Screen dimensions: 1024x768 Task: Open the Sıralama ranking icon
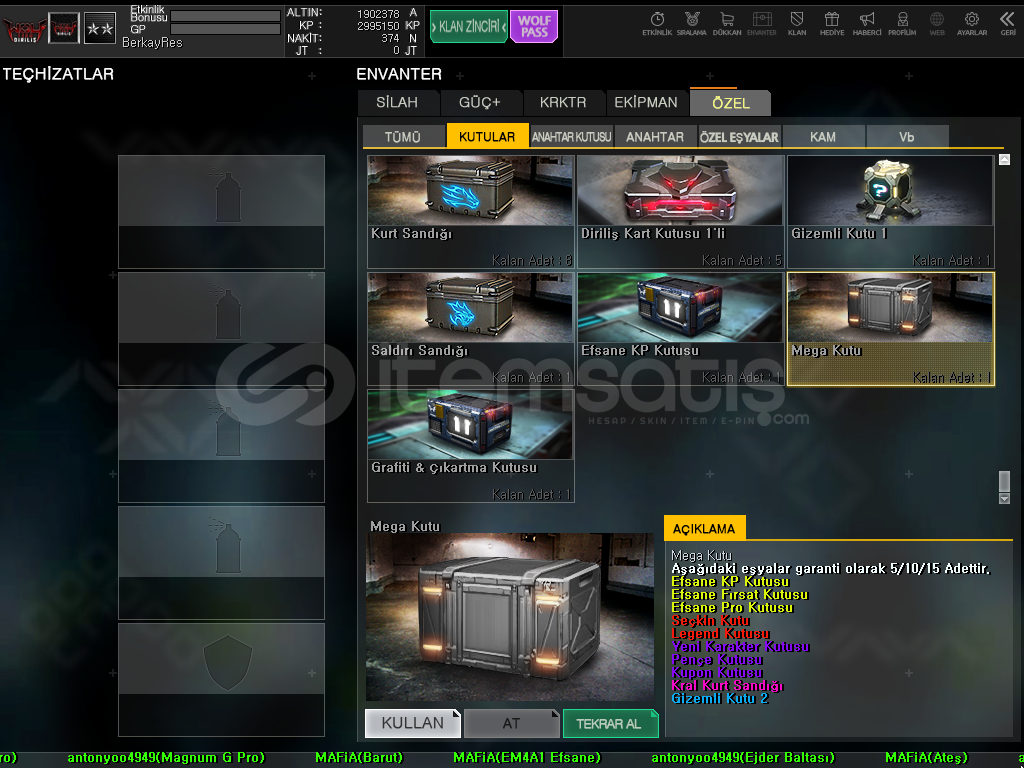click(692, 22)
